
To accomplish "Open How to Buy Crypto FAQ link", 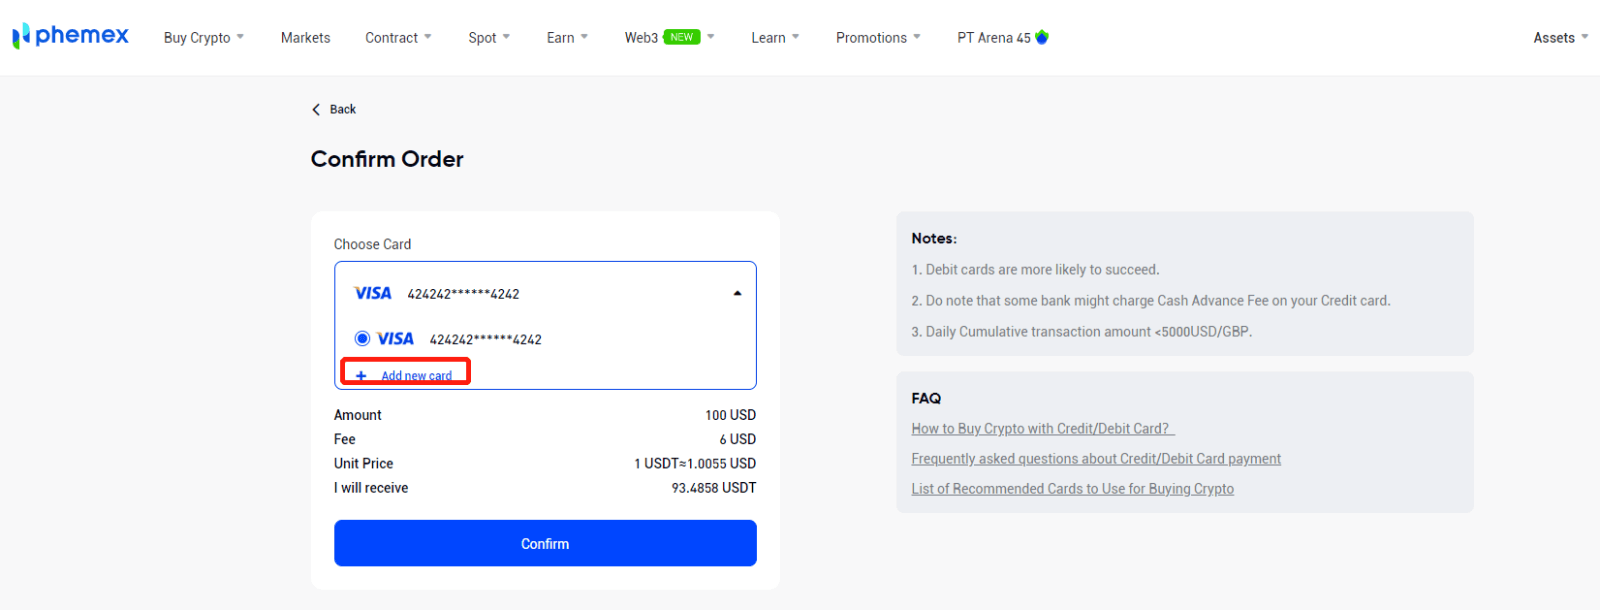I will pos(1040,429).
